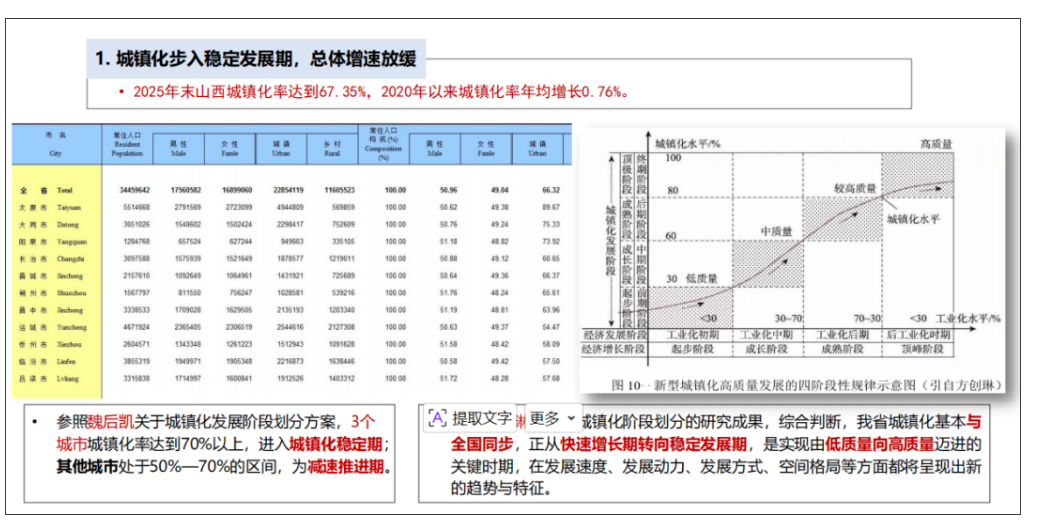Viewport: 1038px width, 524px height.
Task: Click the red phrase 低质量向高质量
Action: [x=880, y=444]
